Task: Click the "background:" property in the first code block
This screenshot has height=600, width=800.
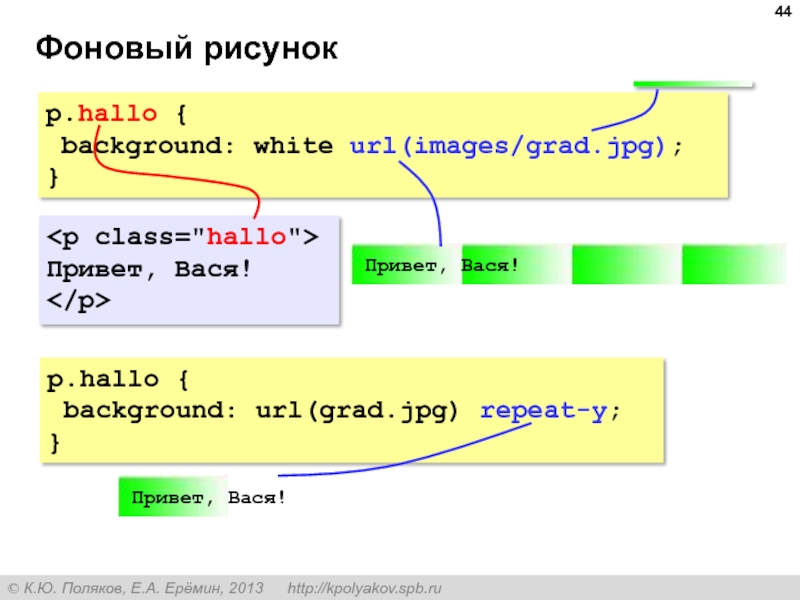Action: pyautogui.click(x=147, y=146)
